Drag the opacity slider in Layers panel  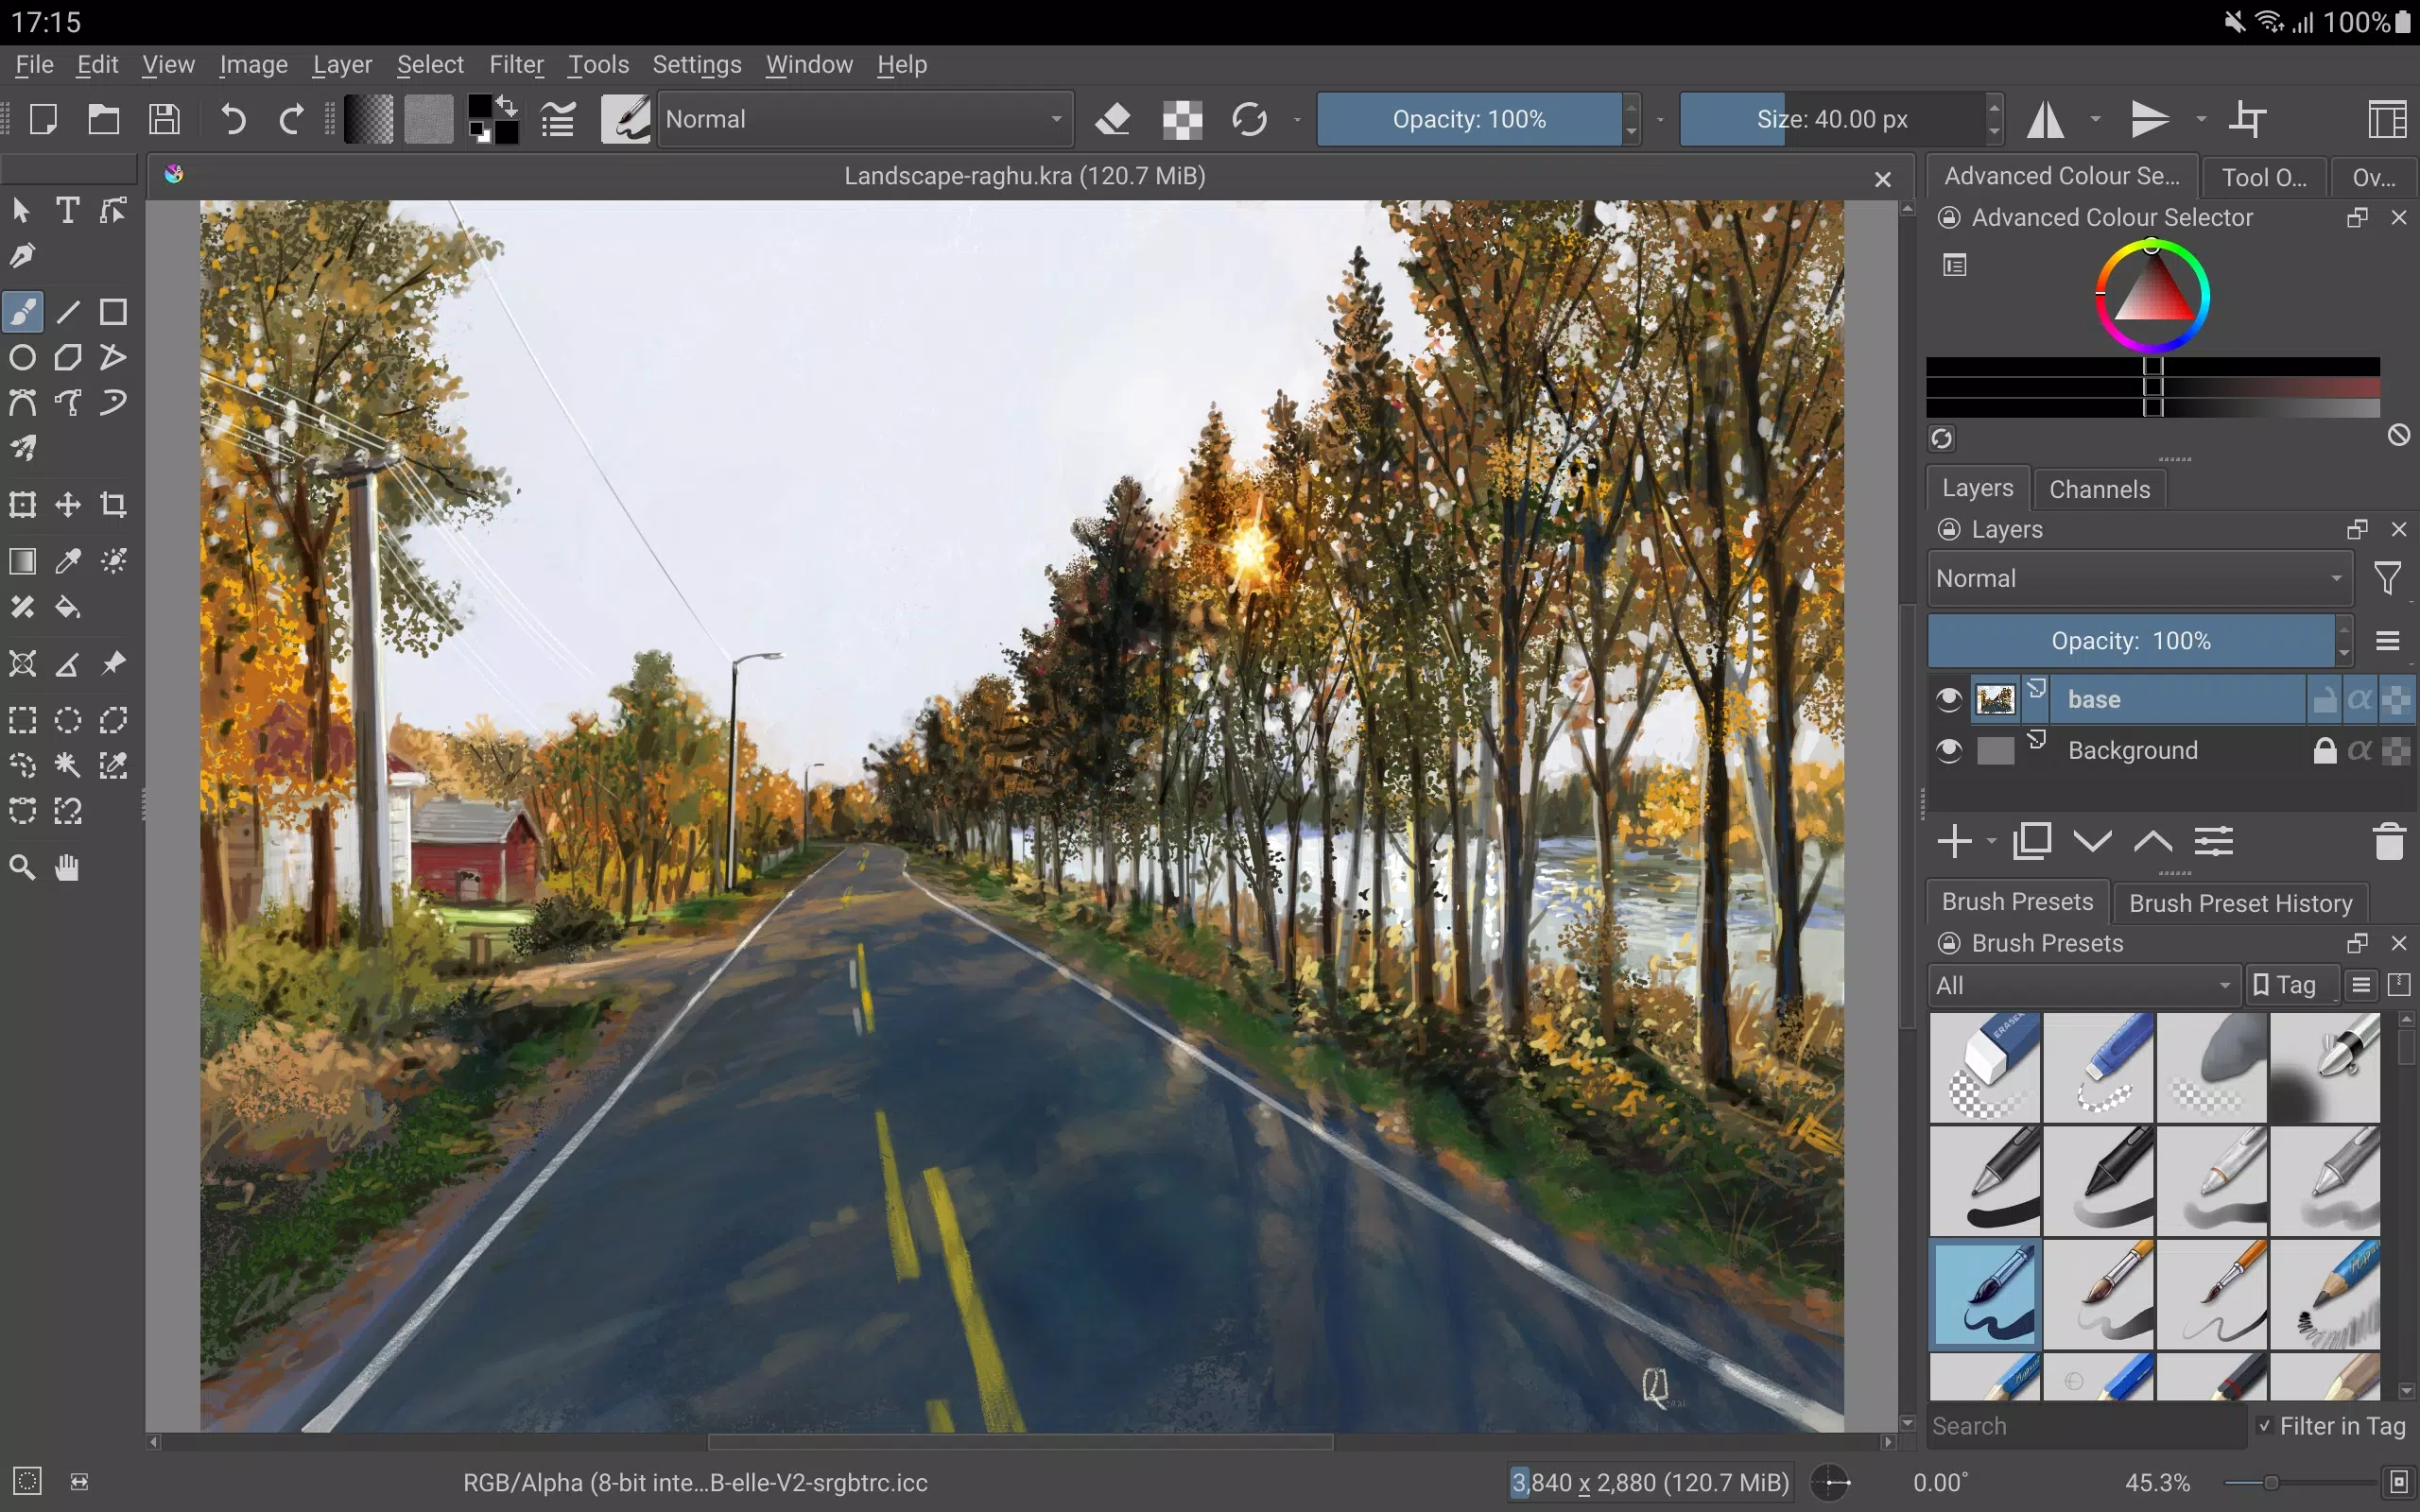pyautogui.click(x=2131, y=639)
